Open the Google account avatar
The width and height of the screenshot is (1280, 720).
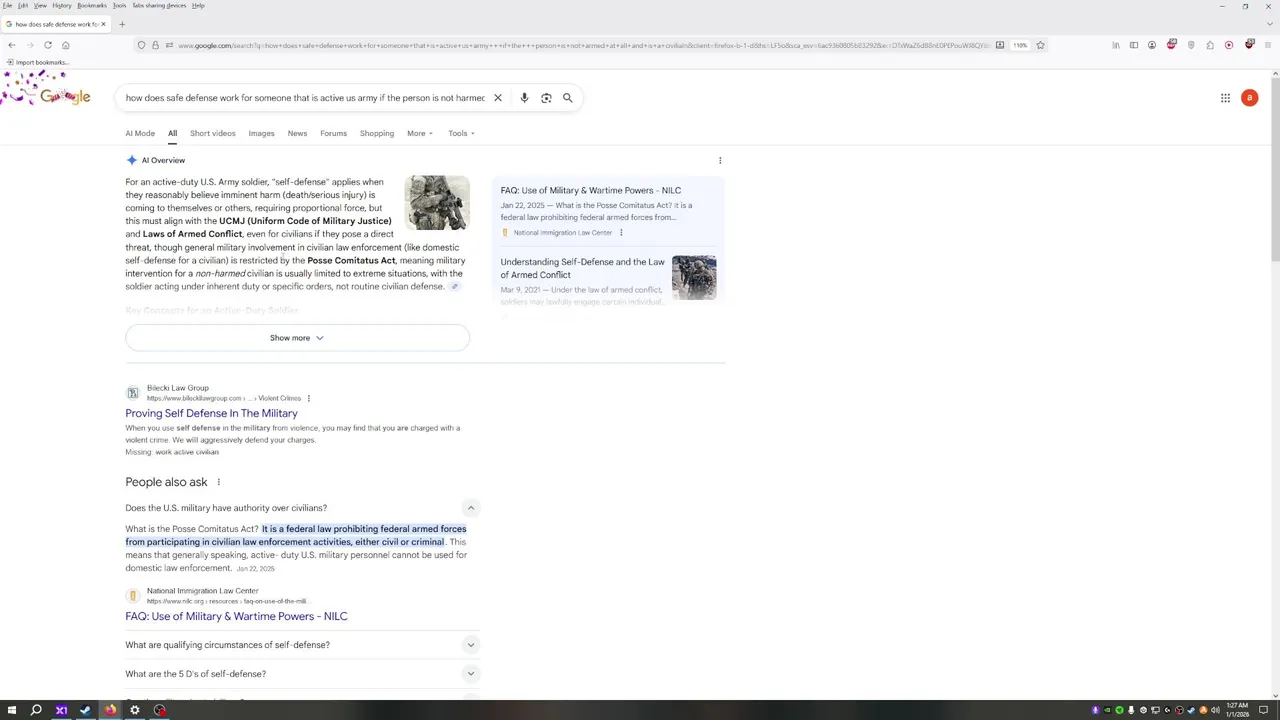pos(1249,98)
